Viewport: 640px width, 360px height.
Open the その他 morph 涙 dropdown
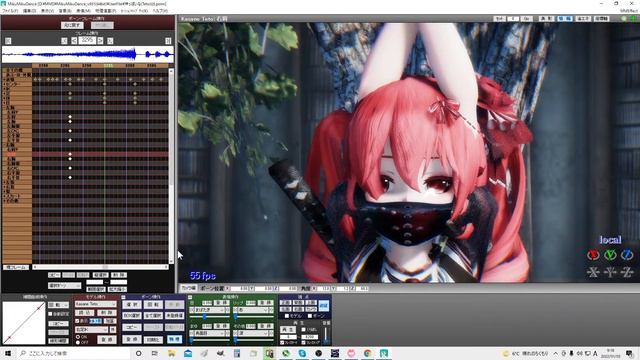pos(254,333)
